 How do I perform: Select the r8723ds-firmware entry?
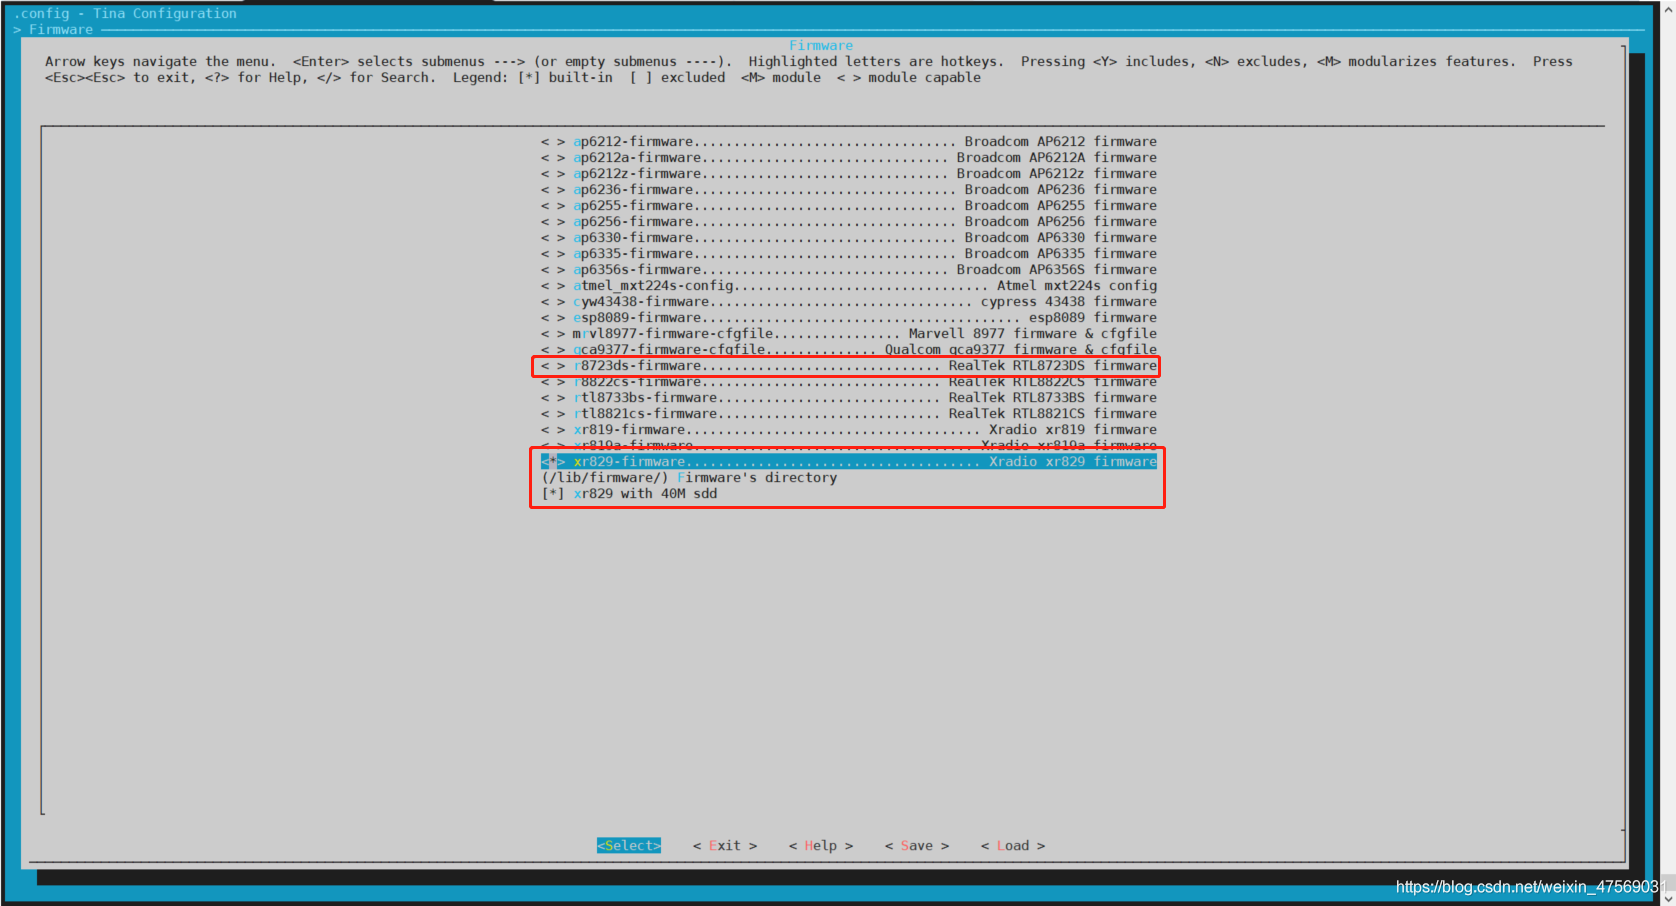click(849, 366)
